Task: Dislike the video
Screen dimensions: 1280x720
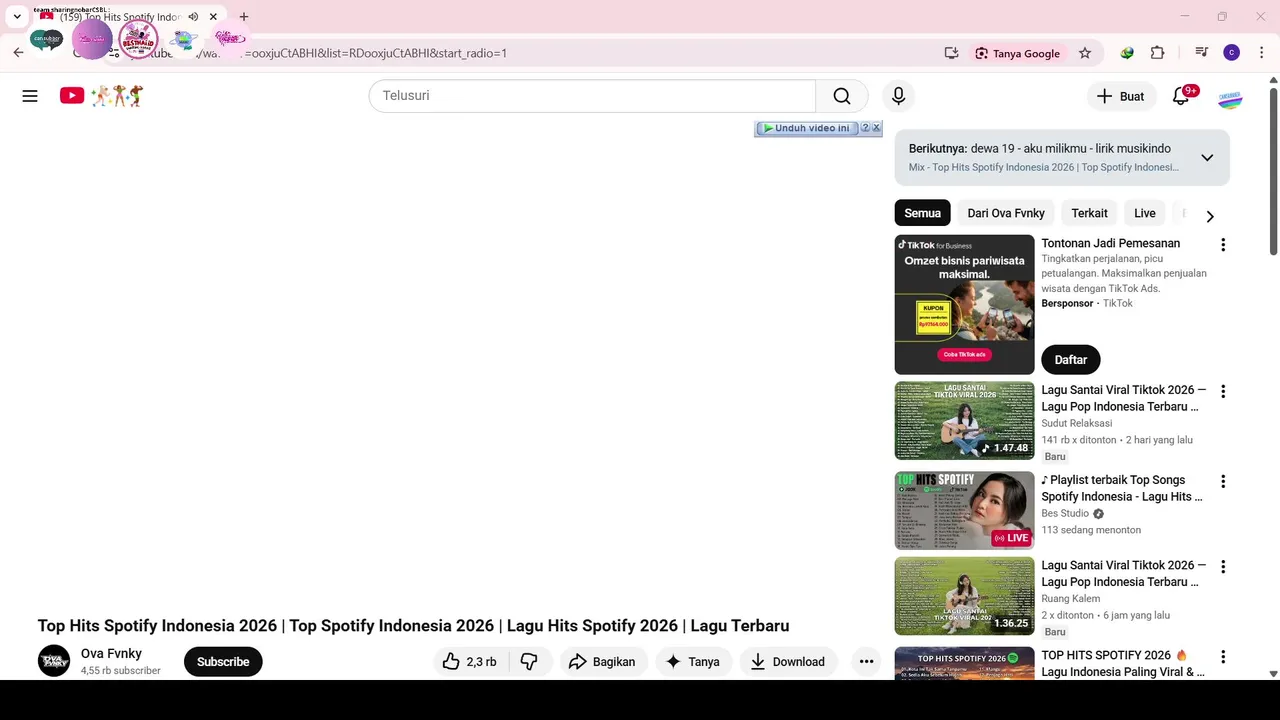Action: coord(530,662)
